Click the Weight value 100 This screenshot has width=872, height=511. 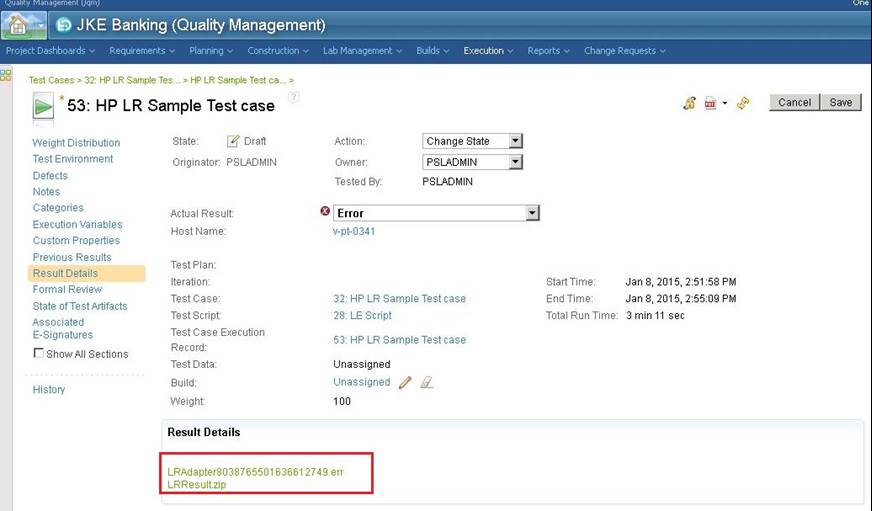coord(341,401)
